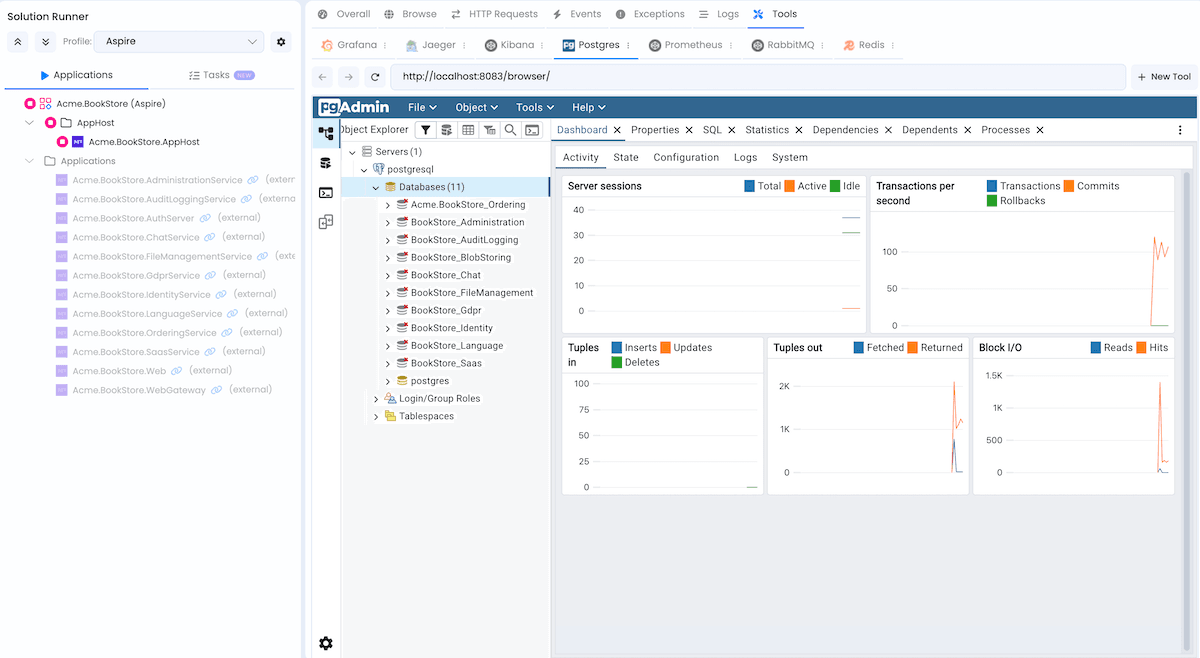The width and height of the screenshot is (1200, 658).
Task: Select the Grafana tool icon in the tools bar
Action: click(327, 45)
